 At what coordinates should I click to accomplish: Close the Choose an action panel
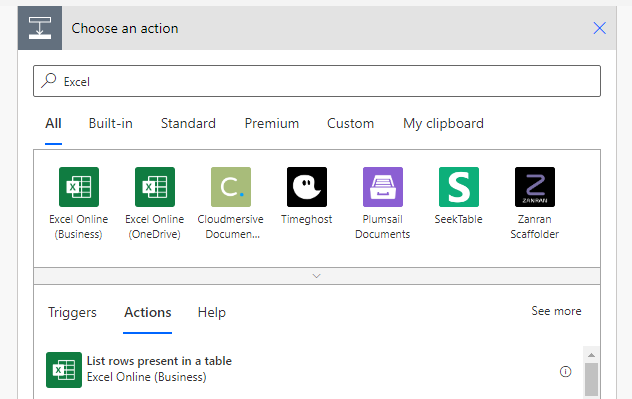[599, 28]
